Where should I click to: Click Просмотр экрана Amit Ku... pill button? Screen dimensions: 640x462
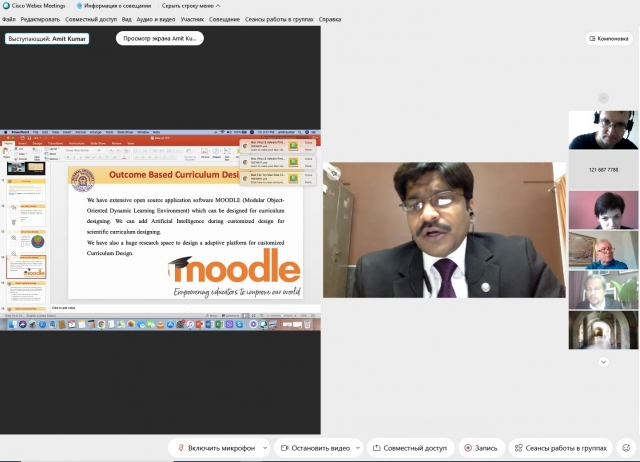pos(160,38)
